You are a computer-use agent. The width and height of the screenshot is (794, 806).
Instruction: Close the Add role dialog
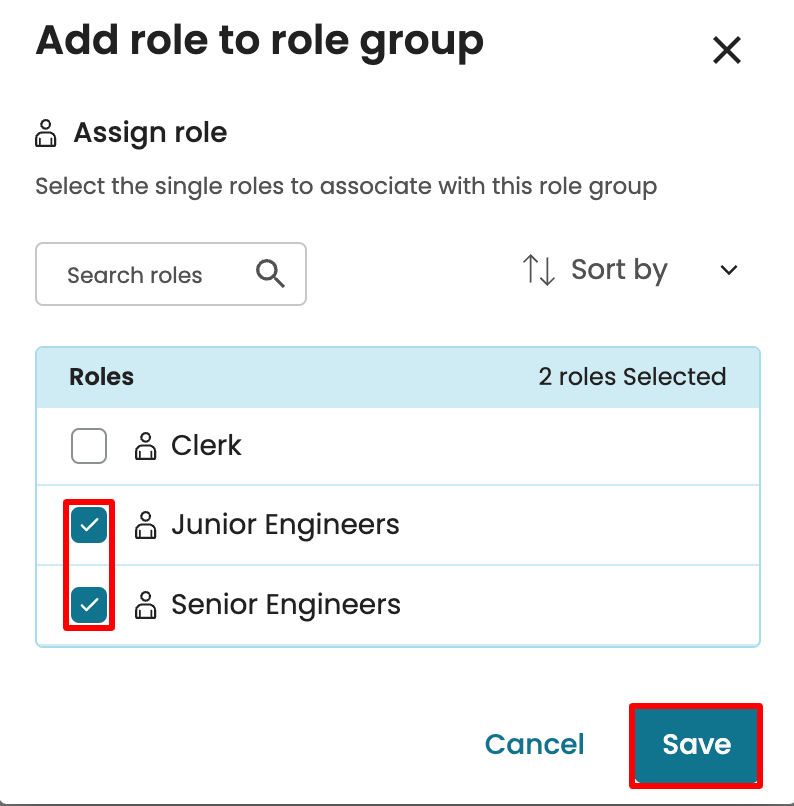[726, 50]
